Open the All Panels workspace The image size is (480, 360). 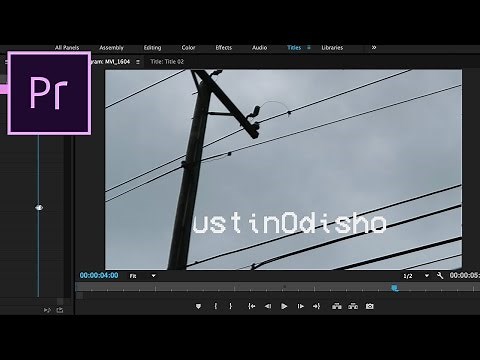point(67,48)
